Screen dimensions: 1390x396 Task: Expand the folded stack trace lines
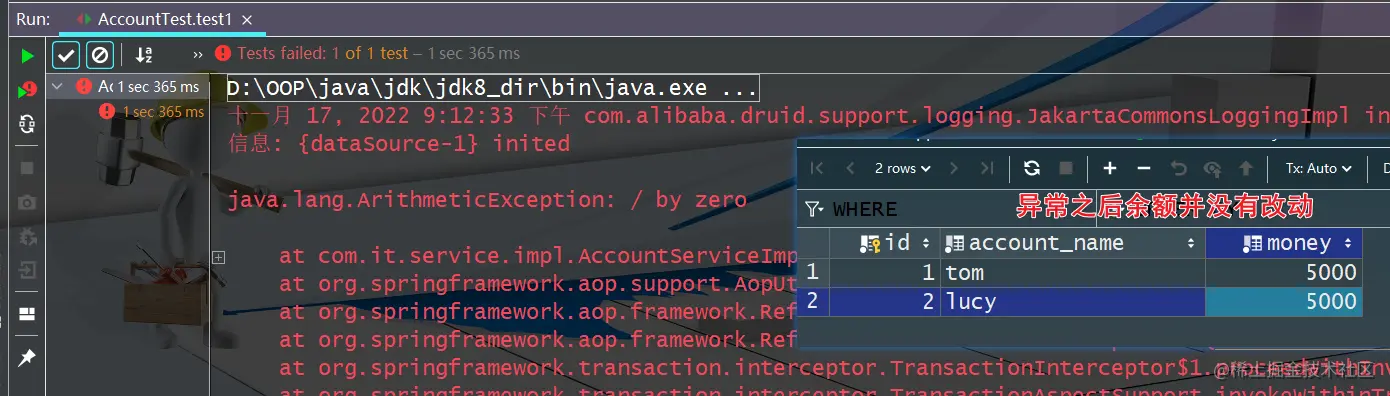[218, 257]
